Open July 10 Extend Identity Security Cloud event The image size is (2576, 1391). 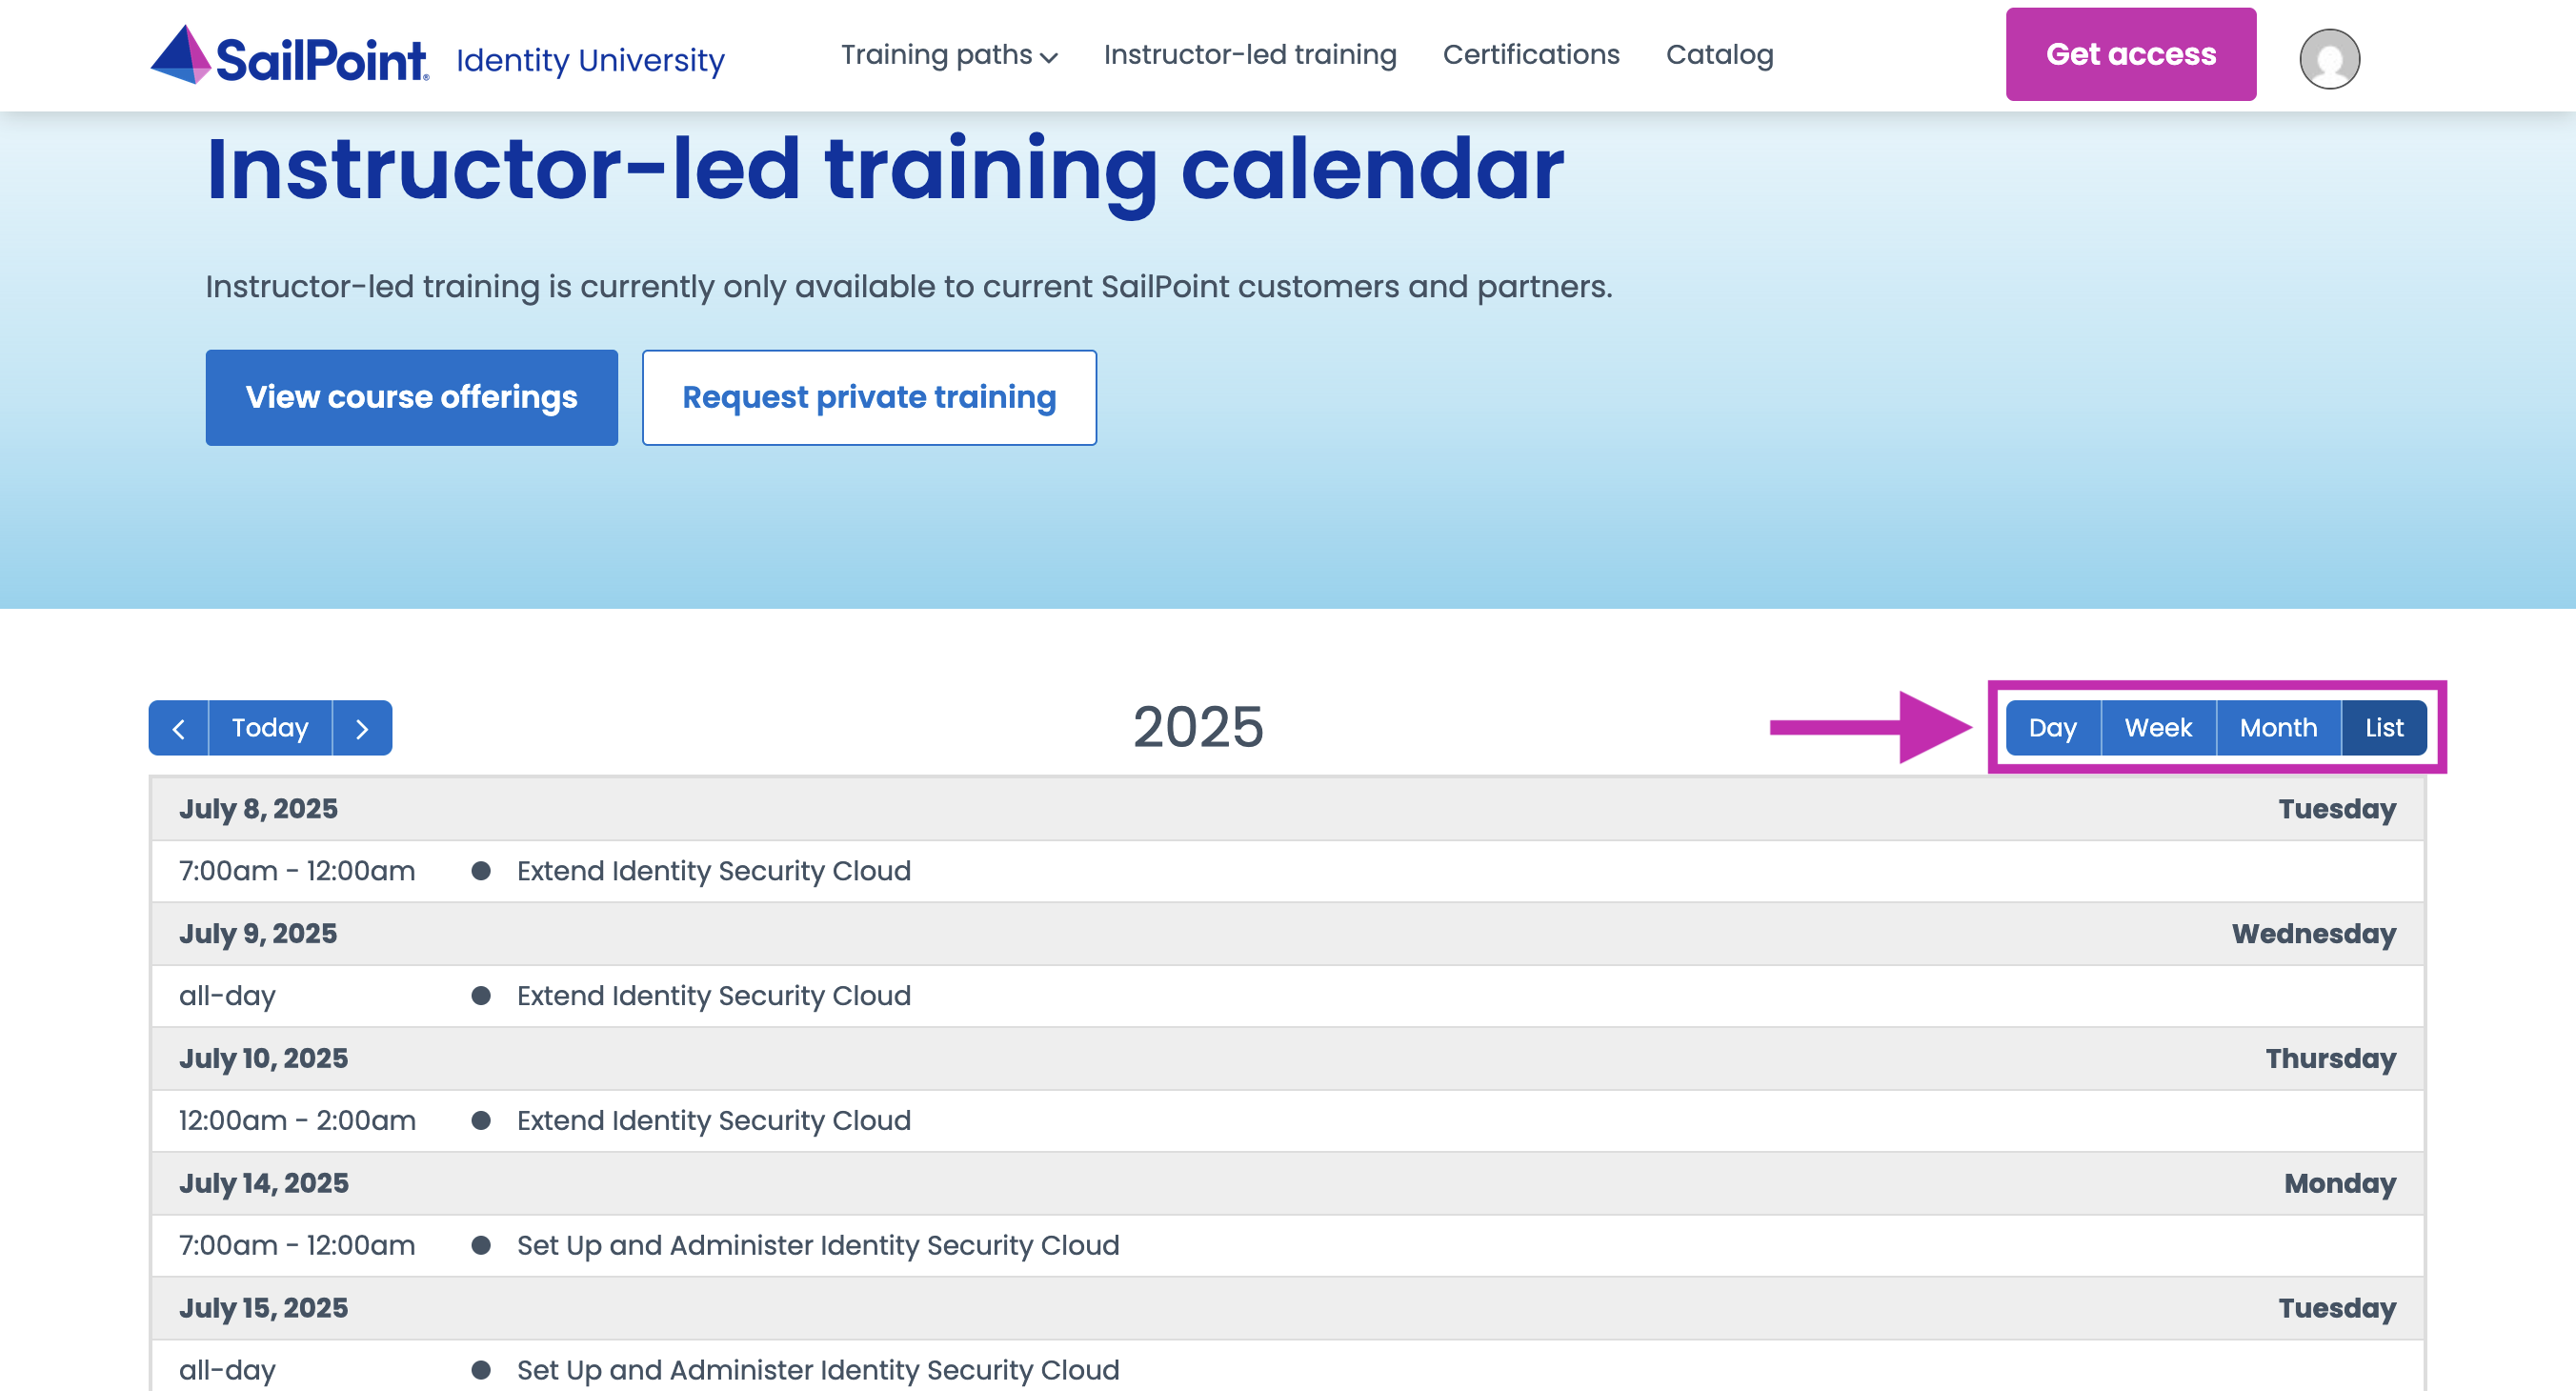click(x=713, y=1120)
